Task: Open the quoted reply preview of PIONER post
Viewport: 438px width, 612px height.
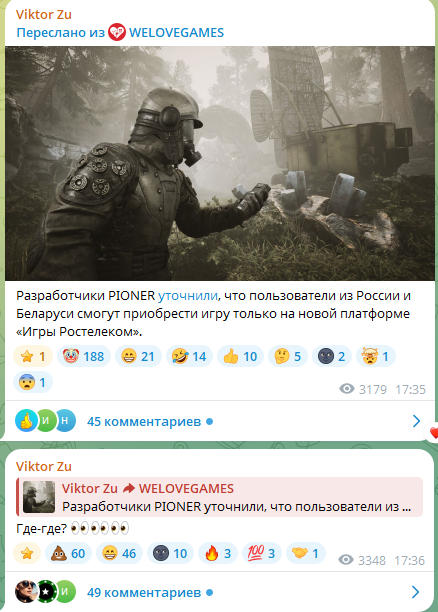Action: pos(219,497)
